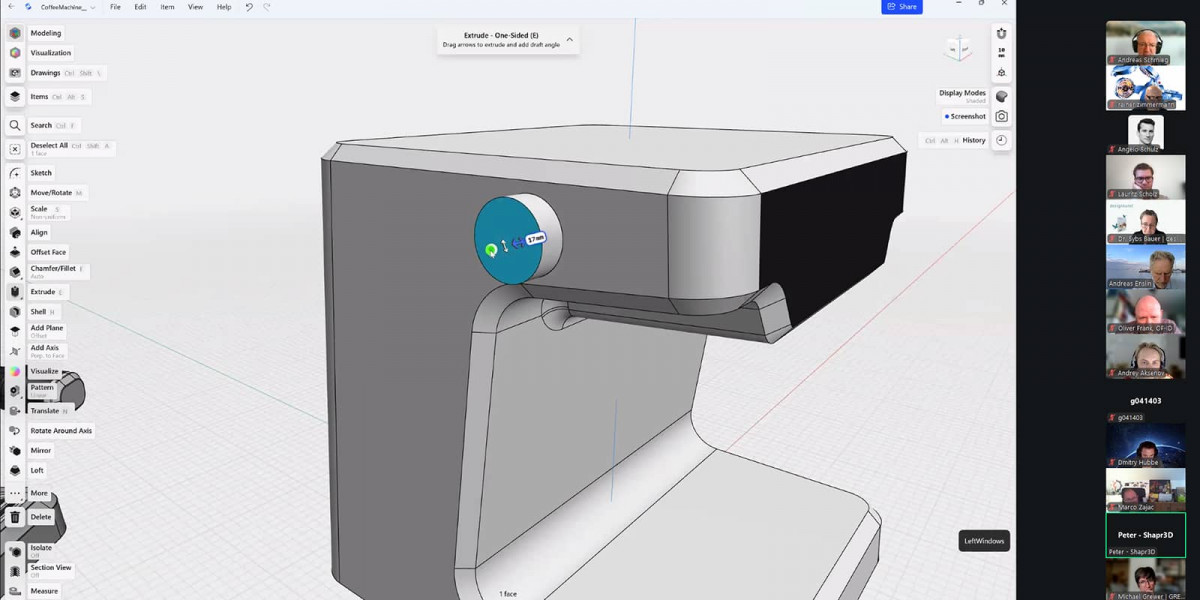
Task: Click the blue Share button
Action: tap(901, 7)
